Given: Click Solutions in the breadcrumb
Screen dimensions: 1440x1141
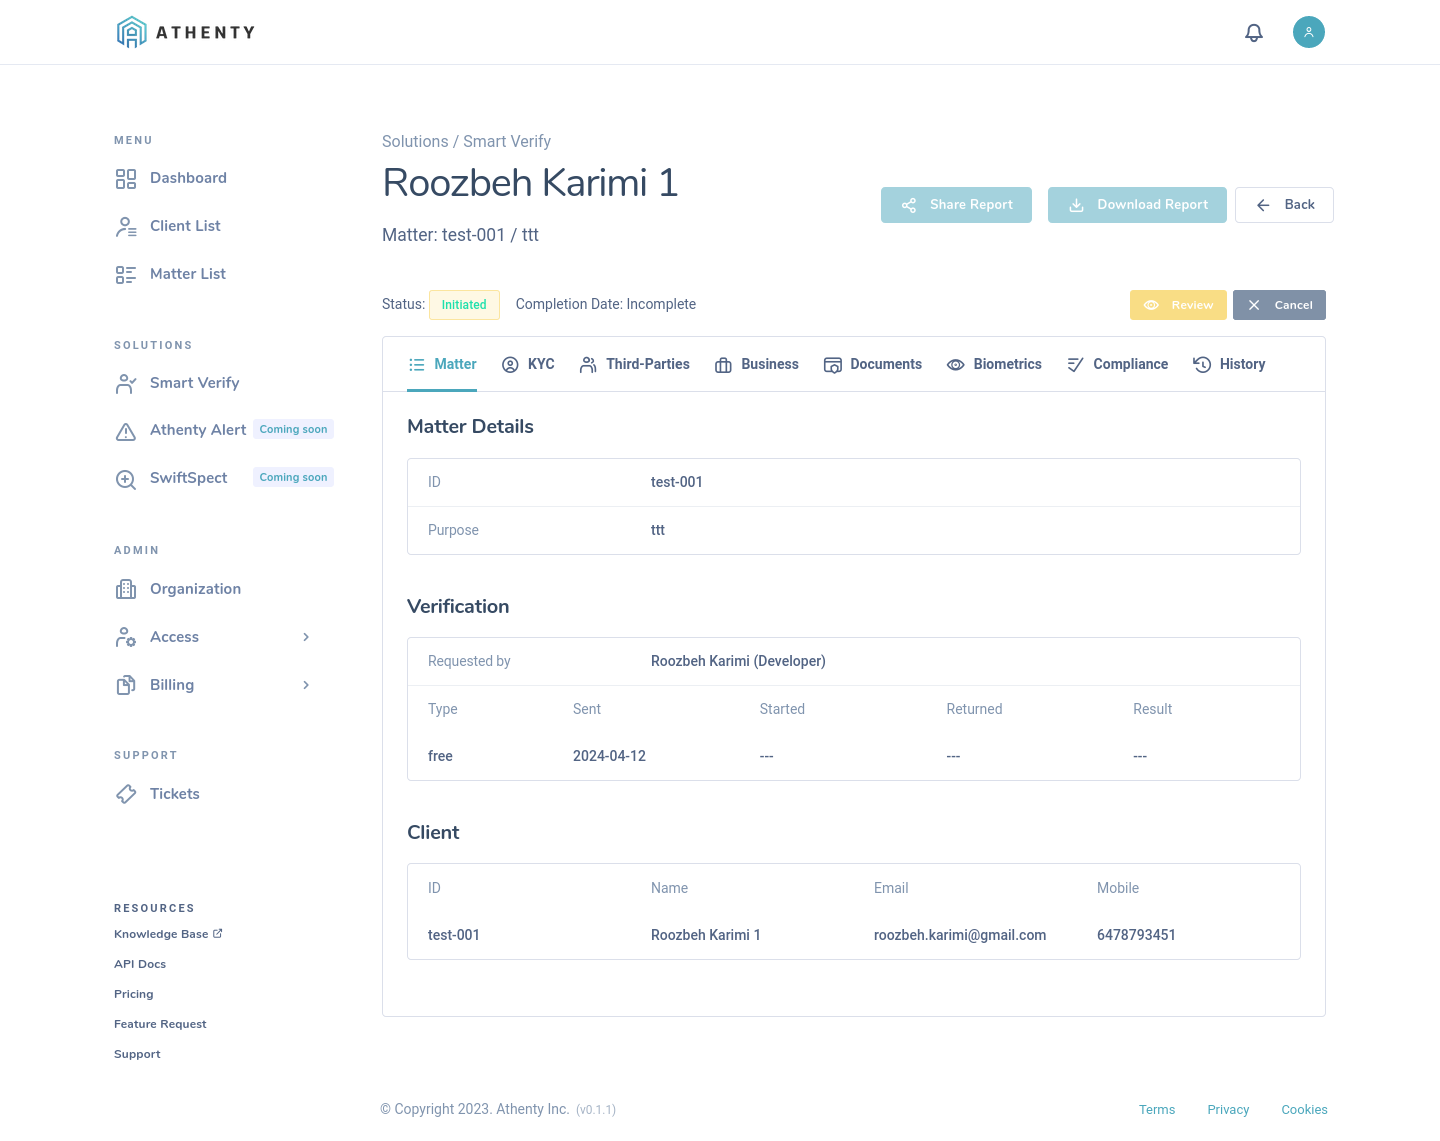Looking at the screenshot, I should [415, 142].
